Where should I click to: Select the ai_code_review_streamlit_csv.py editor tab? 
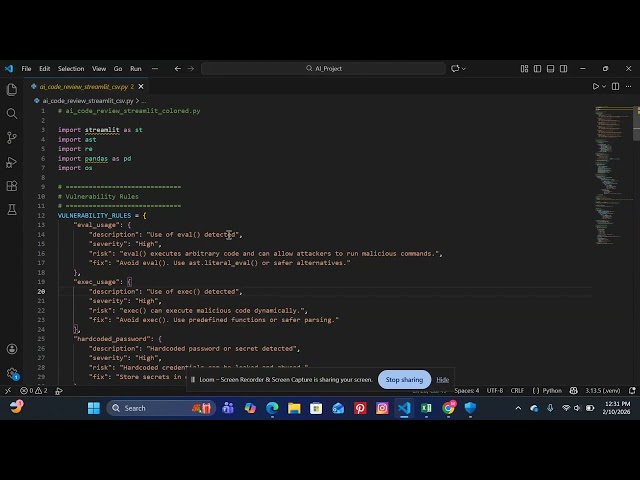[84, 87]
